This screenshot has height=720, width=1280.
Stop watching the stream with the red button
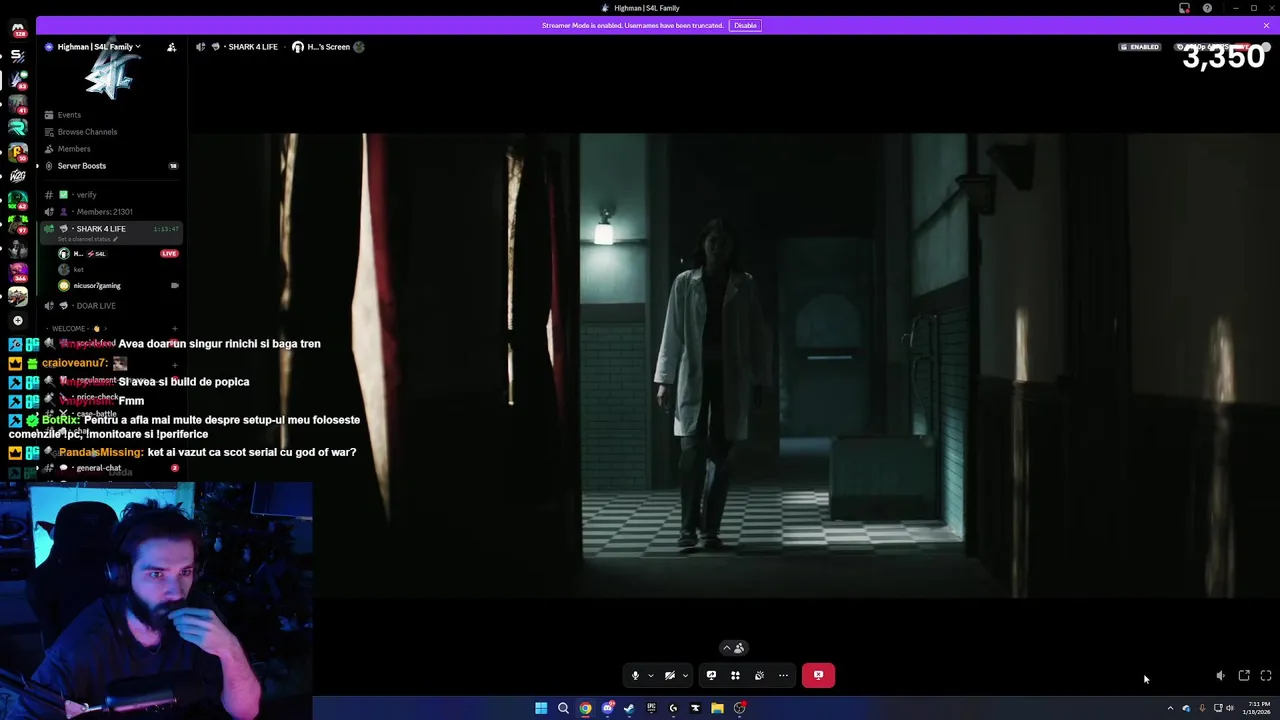pos(818,675)
